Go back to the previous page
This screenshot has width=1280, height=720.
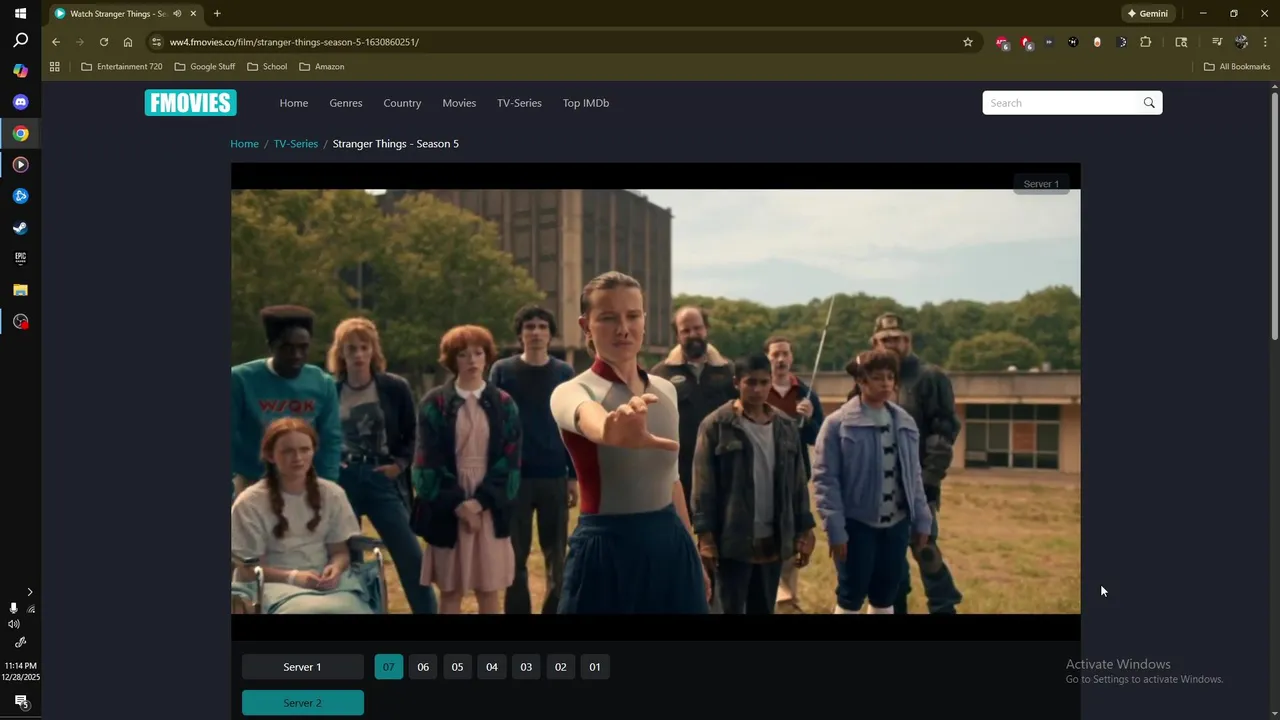(x=56, y=42)
